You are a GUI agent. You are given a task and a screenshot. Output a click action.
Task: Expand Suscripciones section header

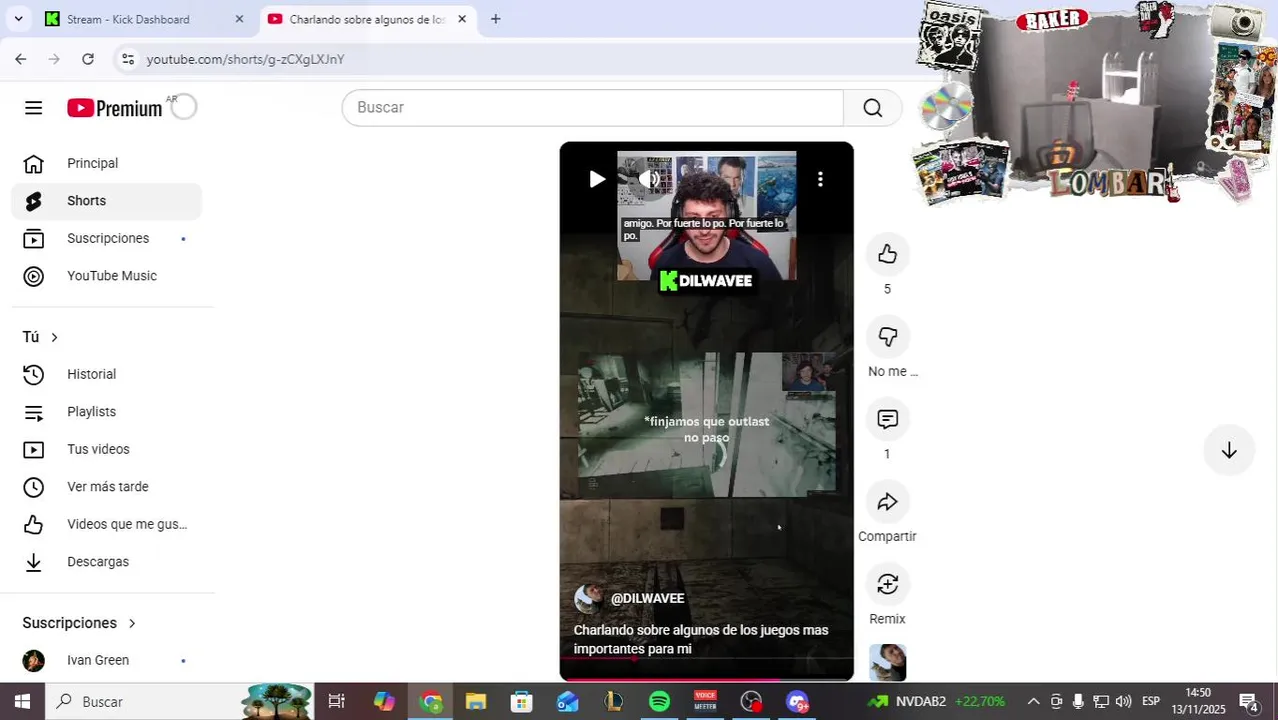click(79, 623)
